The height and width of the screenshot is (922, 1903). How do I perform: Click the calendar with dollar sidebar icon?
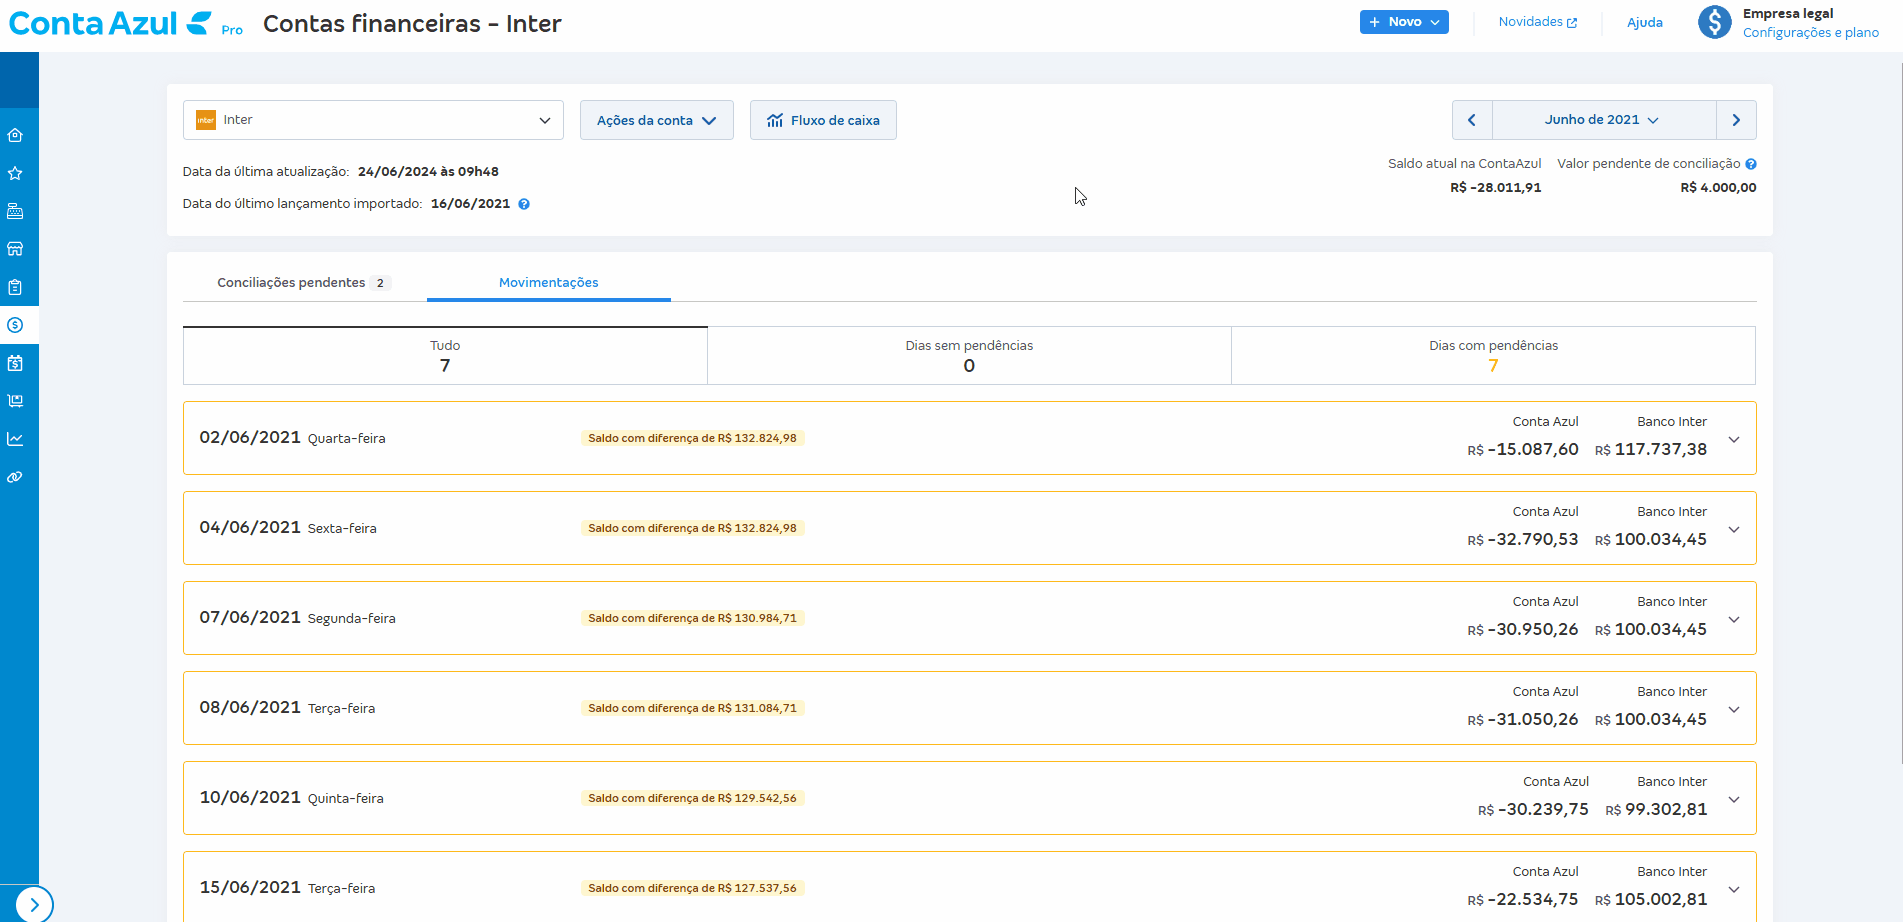[15, 363]
